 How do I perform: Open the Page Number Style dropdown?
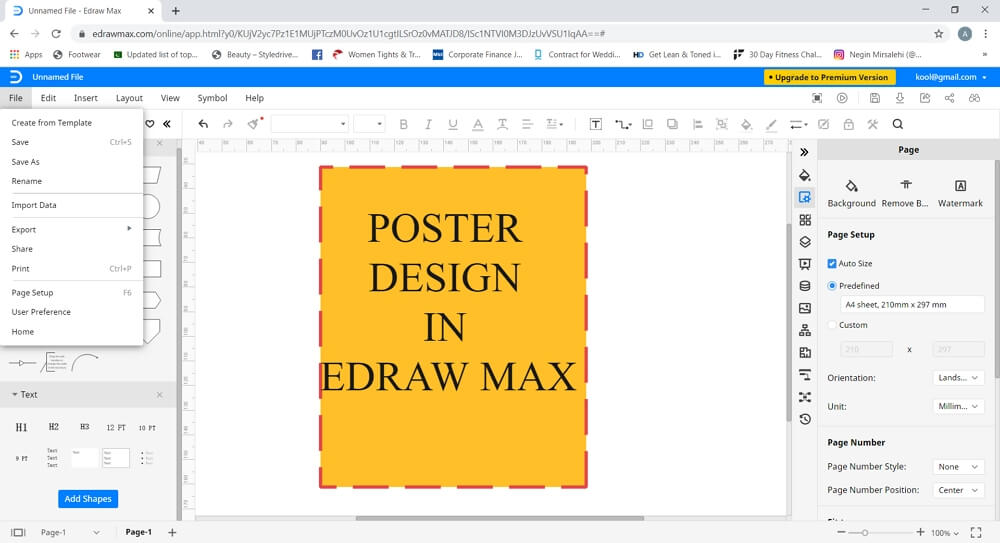click(958, 467)
